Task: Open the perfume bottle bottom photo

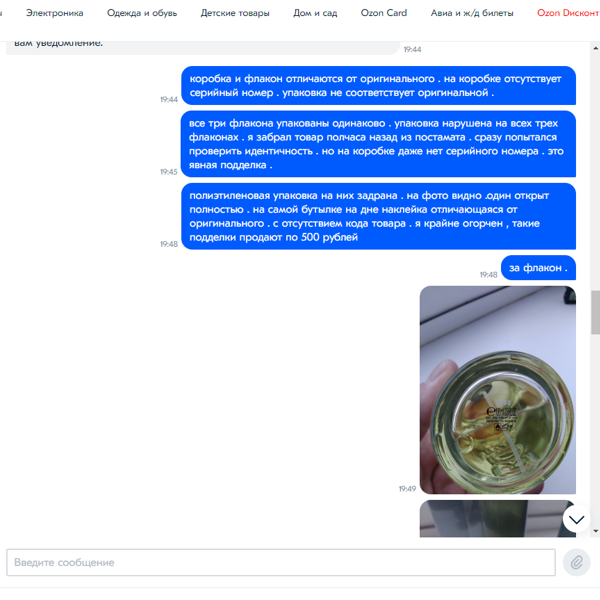Action: 498,390
